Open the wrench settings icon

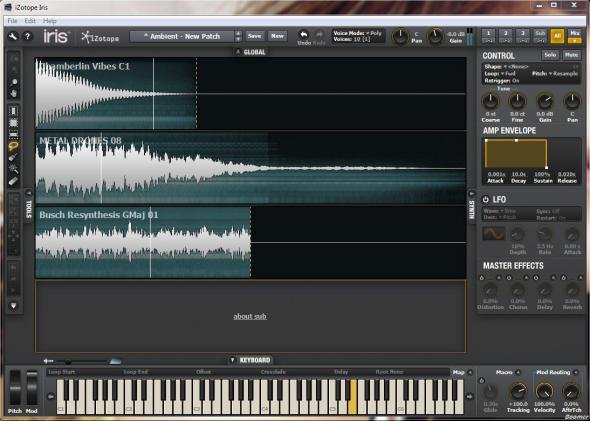point(13,36)
